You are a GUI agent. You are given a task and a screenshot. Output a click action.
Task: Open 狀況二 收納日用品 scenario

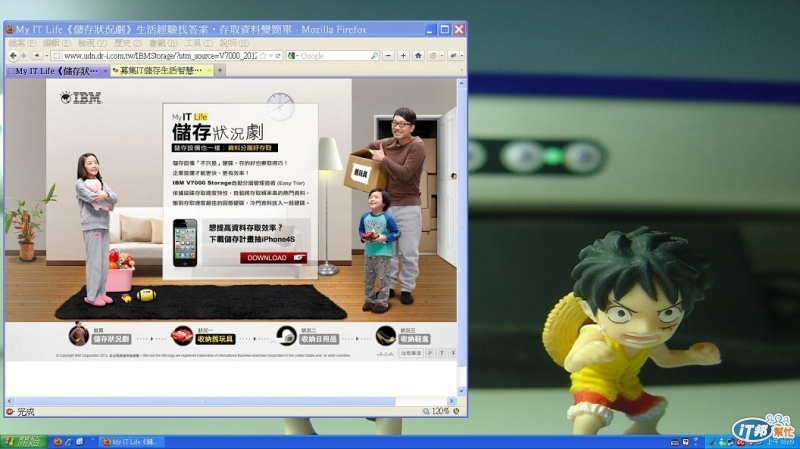pos(319,339)
